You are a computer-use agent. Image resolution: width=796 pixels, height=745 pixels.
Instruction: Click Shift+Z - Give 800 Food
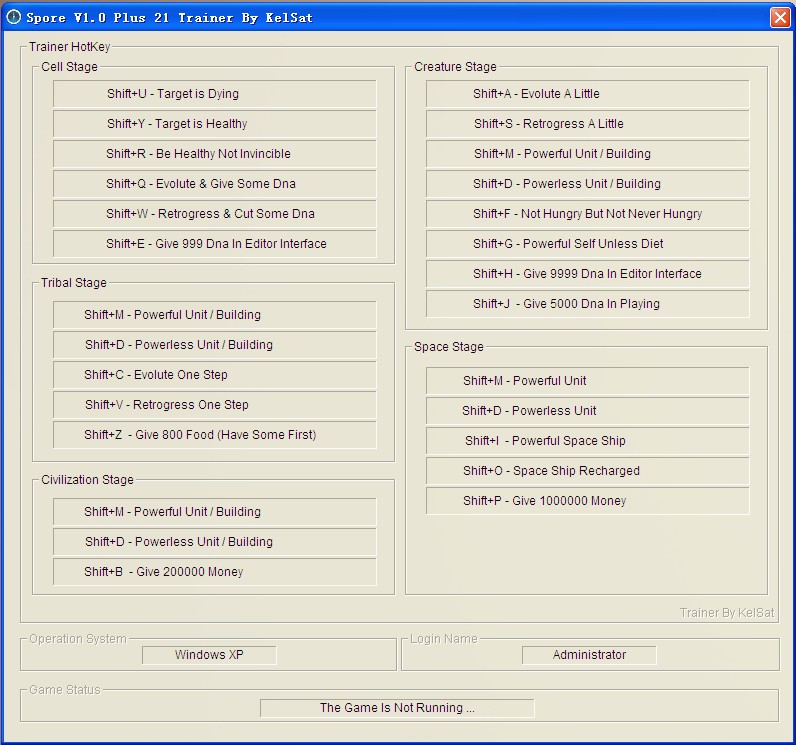tap(215, 434)
